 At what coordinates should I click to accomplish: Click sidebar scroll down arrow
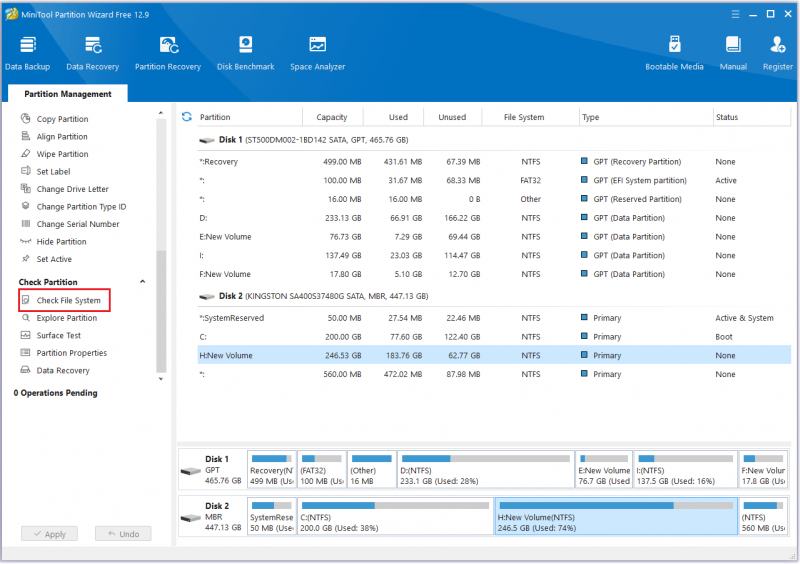161,379
